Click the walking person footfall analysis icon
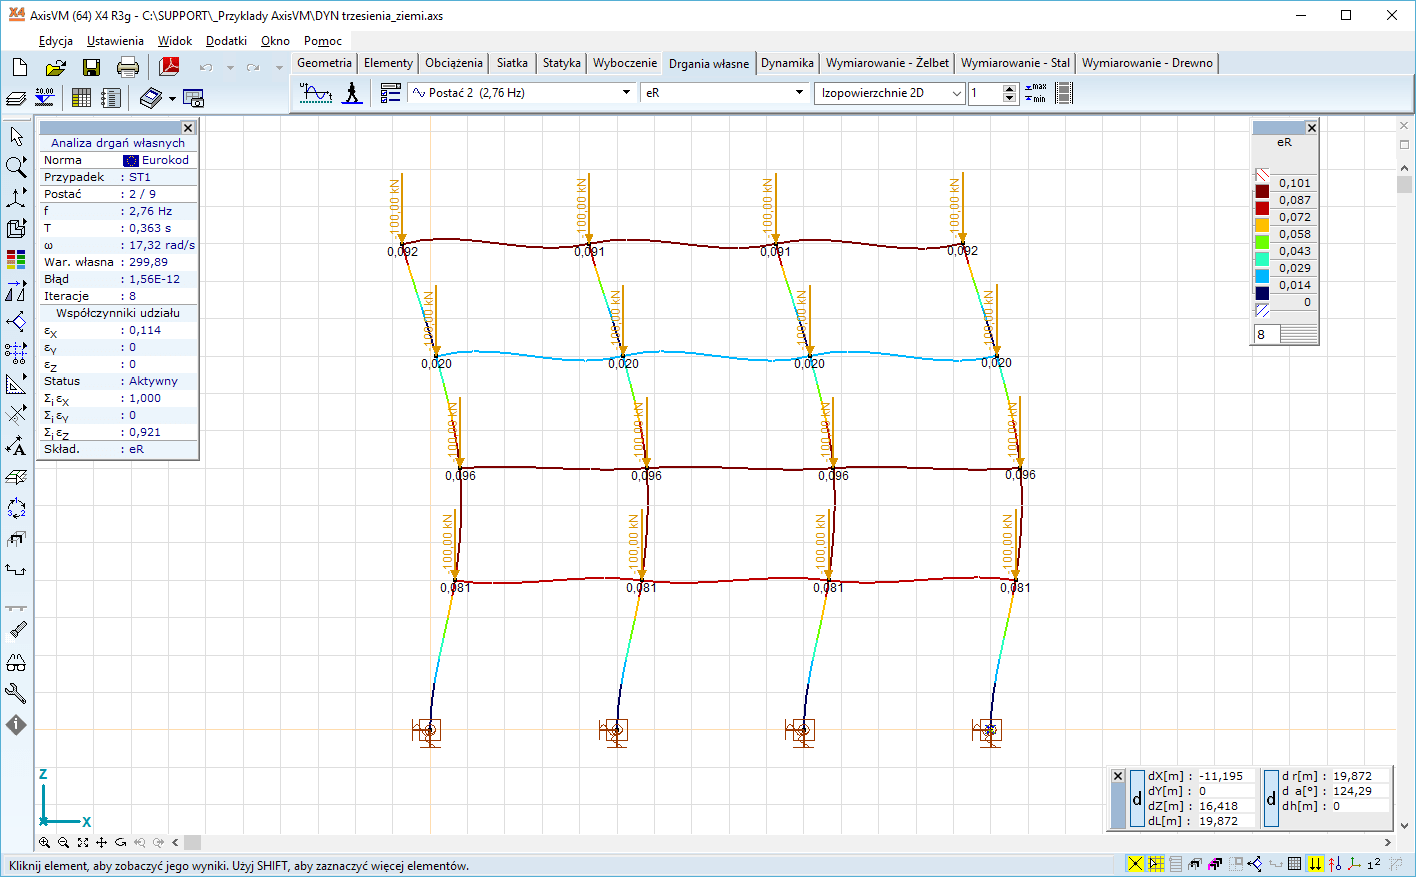1416x877 pixels. [351, 93]
